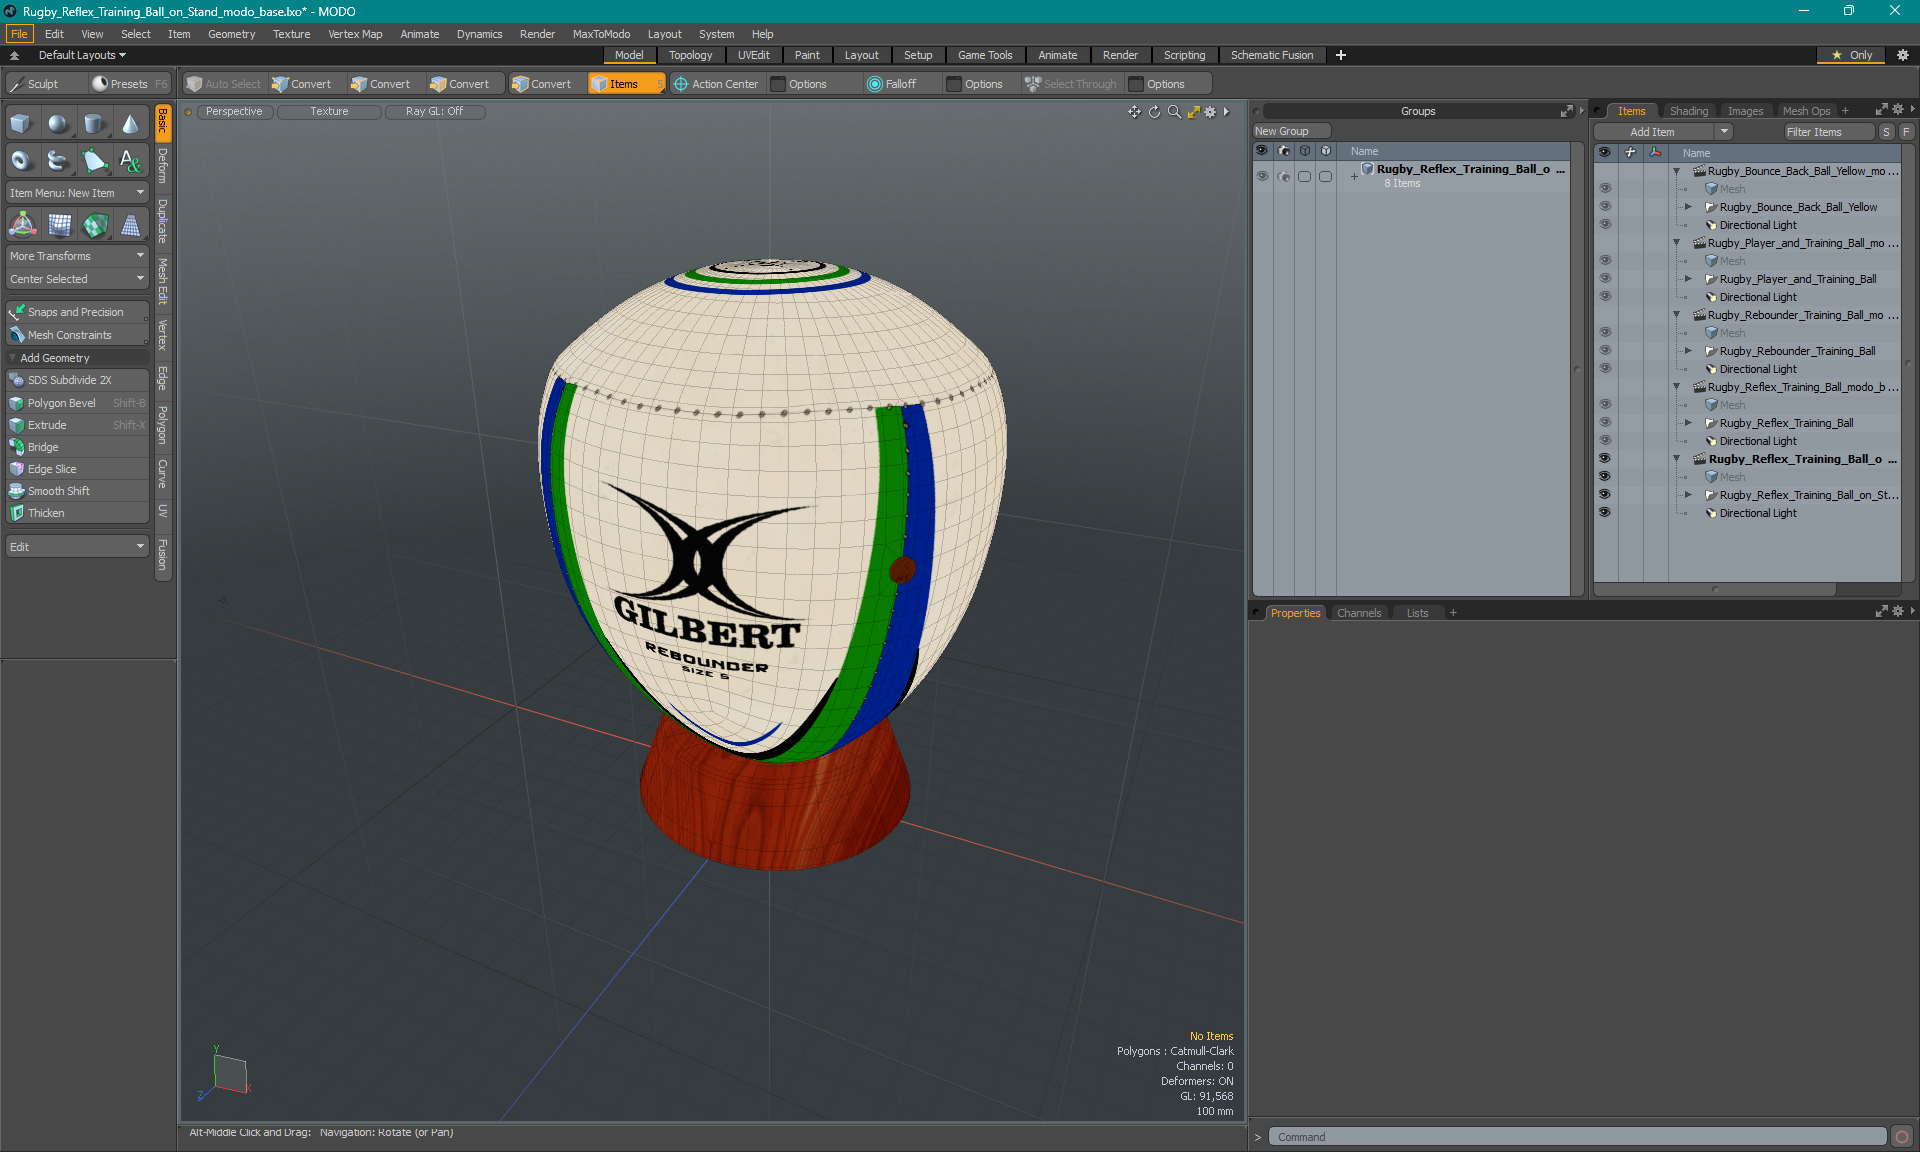Image resolution: width=1920 pixels, height=1152 pixels.
Task: Click the Filter Items input field
Action: click(x=1828, y=132)
